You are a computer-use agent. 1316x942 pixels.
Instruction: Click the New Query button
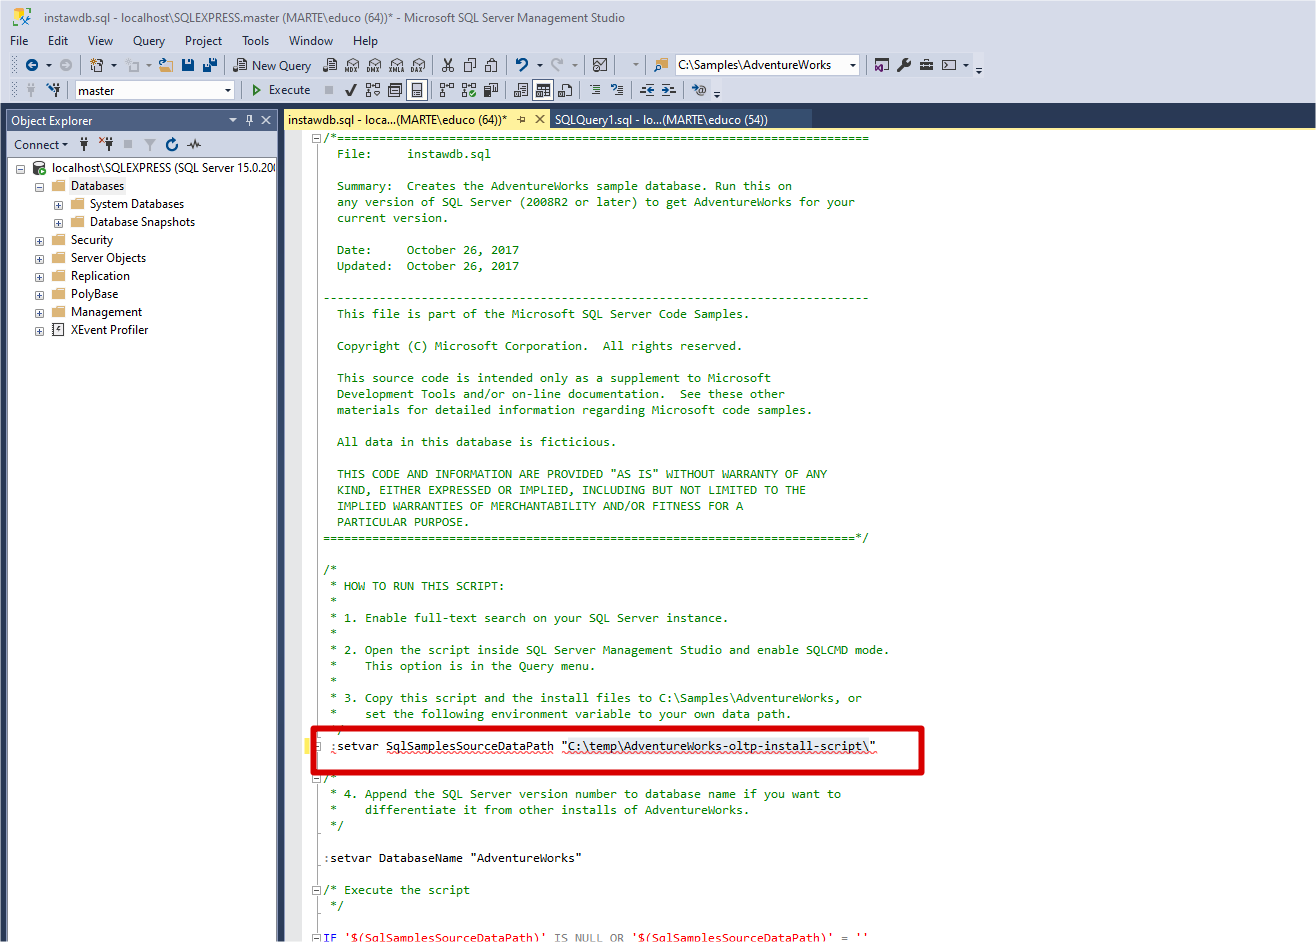pos(272,65)
